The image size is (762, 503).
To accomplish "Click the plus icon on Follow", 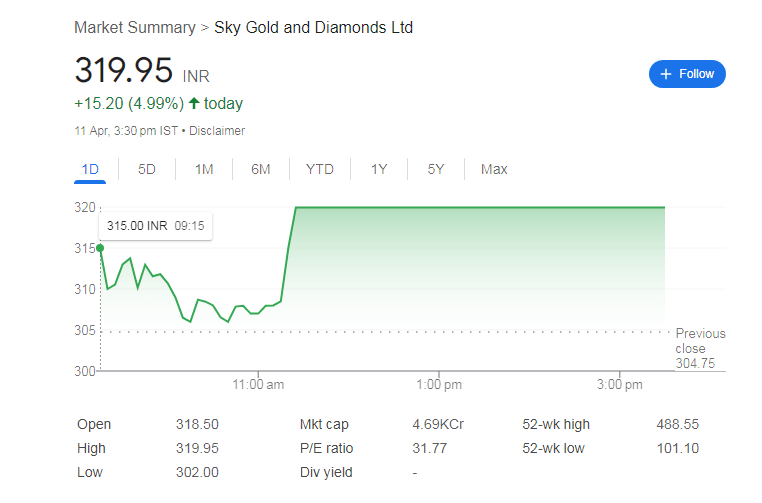I will coord(666,74).
